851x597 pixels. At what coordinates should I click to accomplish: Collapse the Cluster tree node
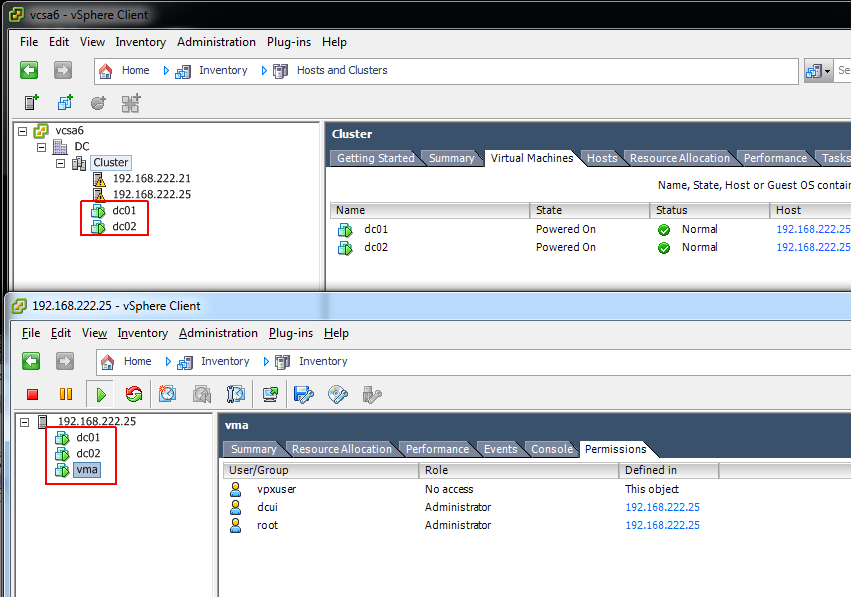click(x=61, y=163)
